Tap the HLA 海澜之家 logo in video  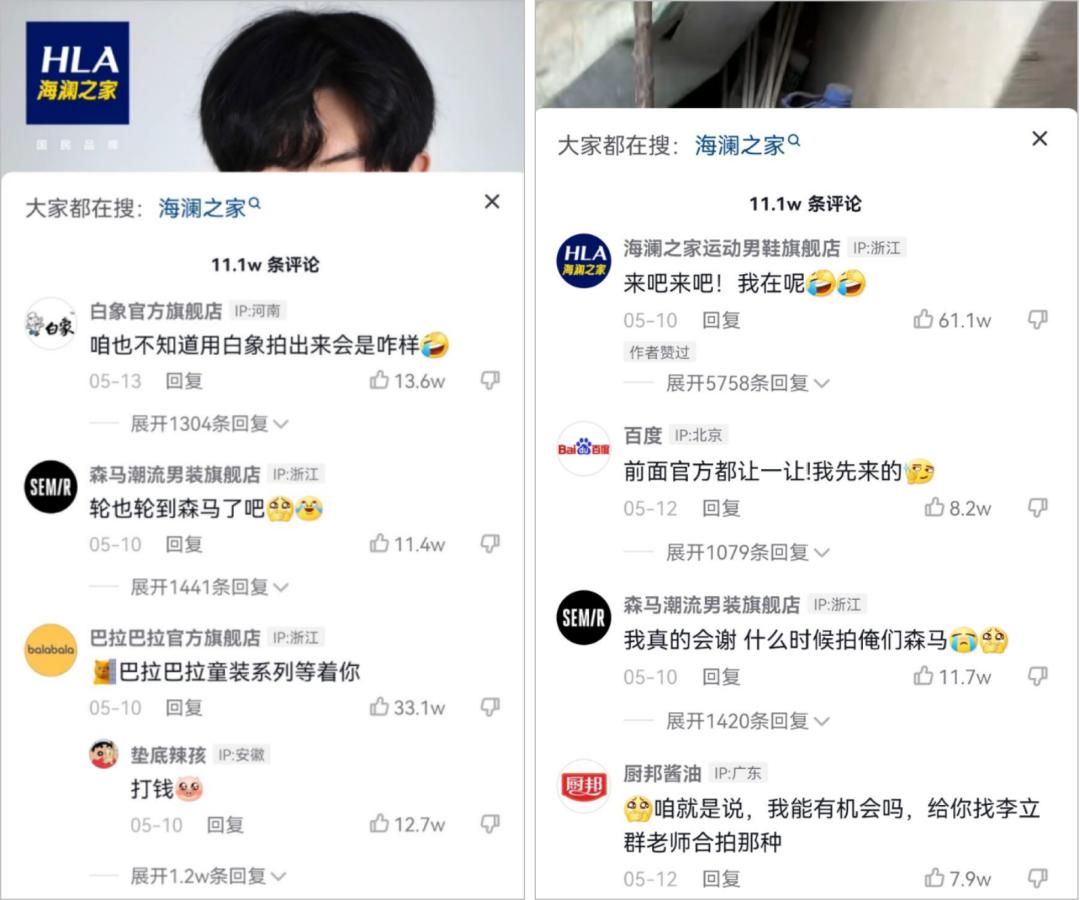(x=77, y=73)
